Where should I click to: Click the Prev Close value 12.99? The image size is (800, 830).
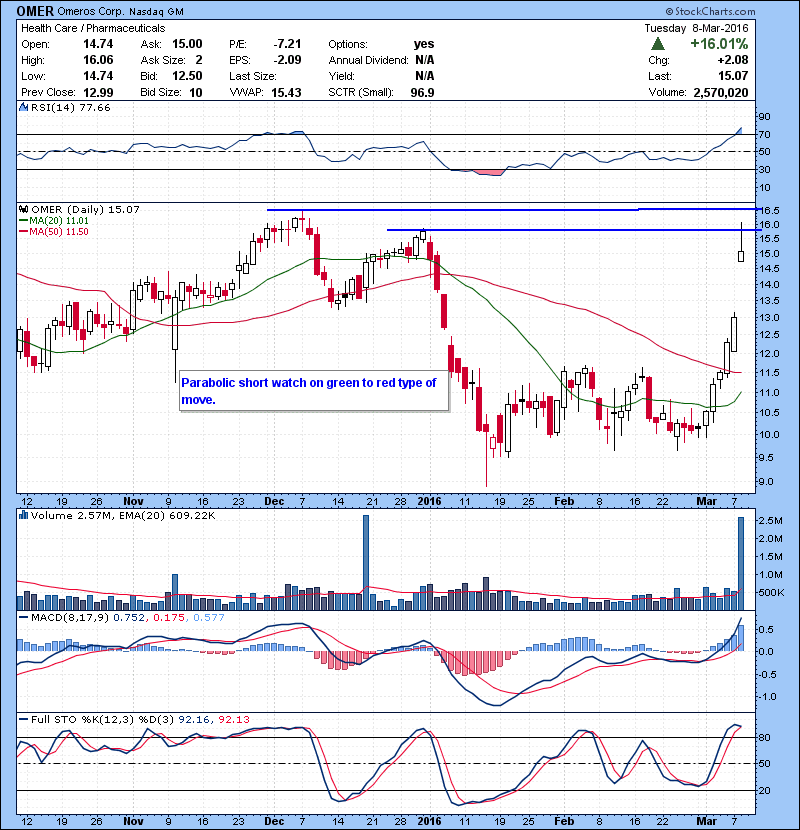click(98, 92)
